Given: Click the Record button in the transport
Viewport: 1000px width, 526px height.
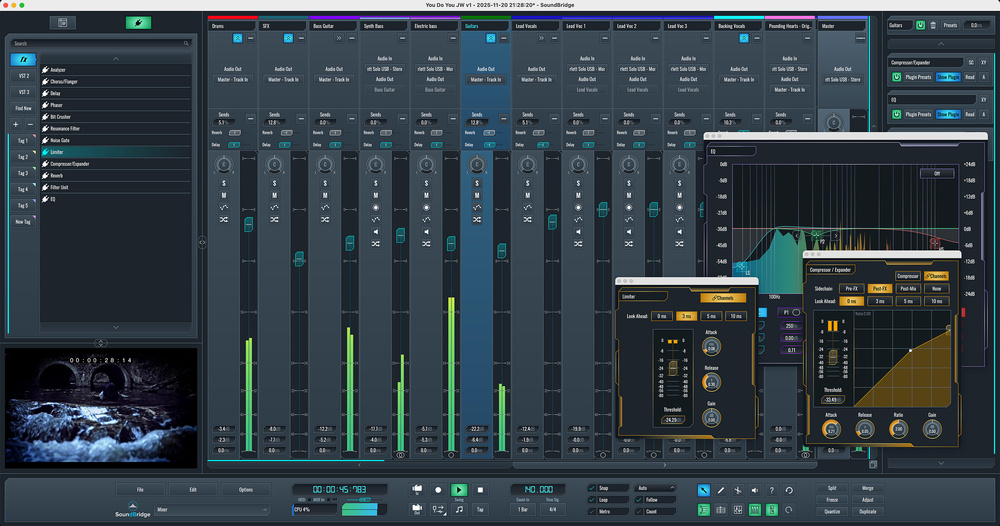Looking at the screenshot, I should [437, 490].
